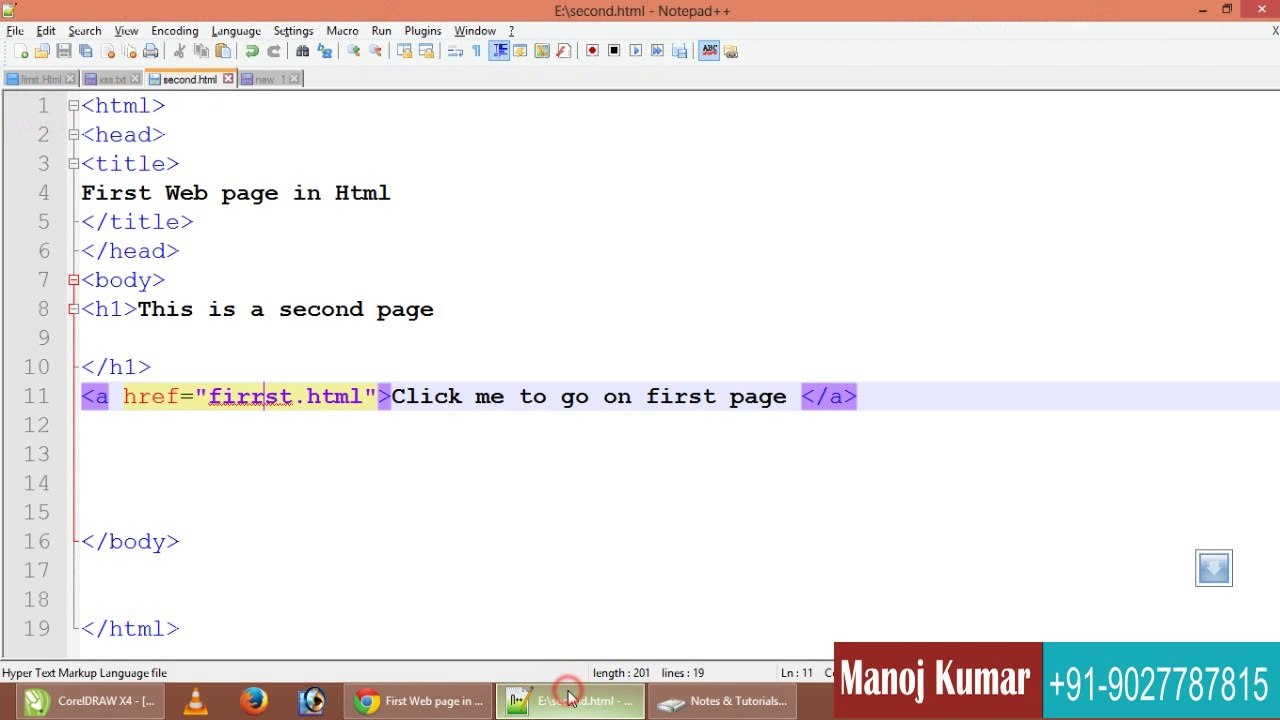Open the Window menu
1280x720 pixels.
475,31
